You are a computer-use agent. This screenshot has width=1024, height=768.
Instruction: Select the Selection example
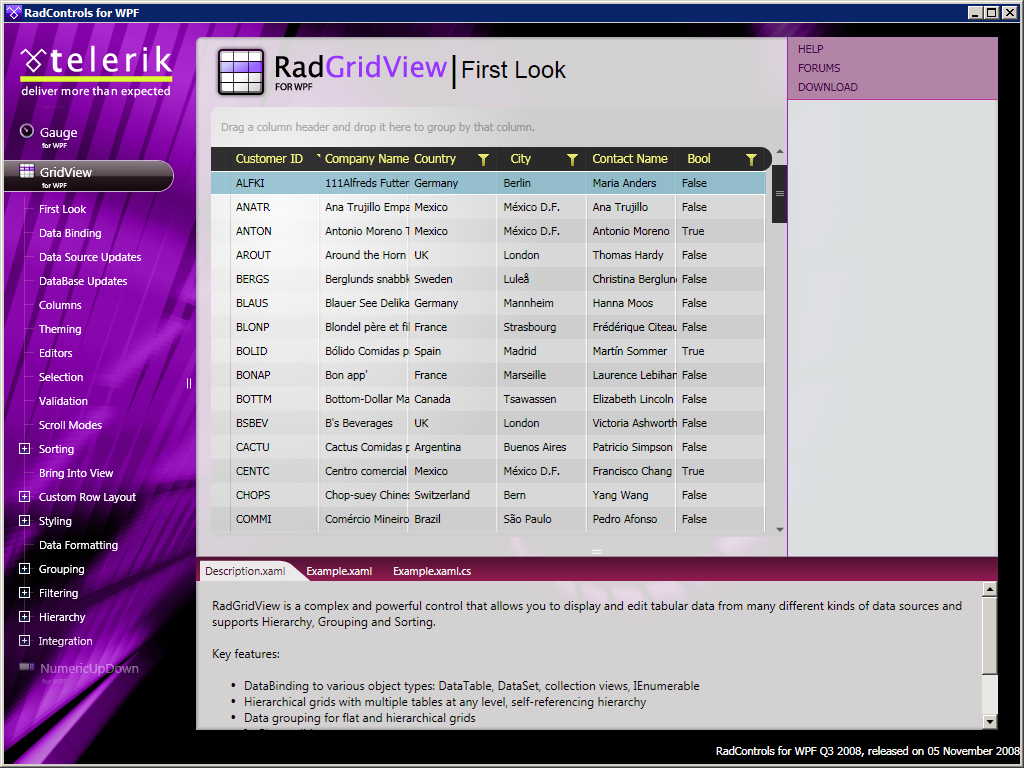coord(61,377)
